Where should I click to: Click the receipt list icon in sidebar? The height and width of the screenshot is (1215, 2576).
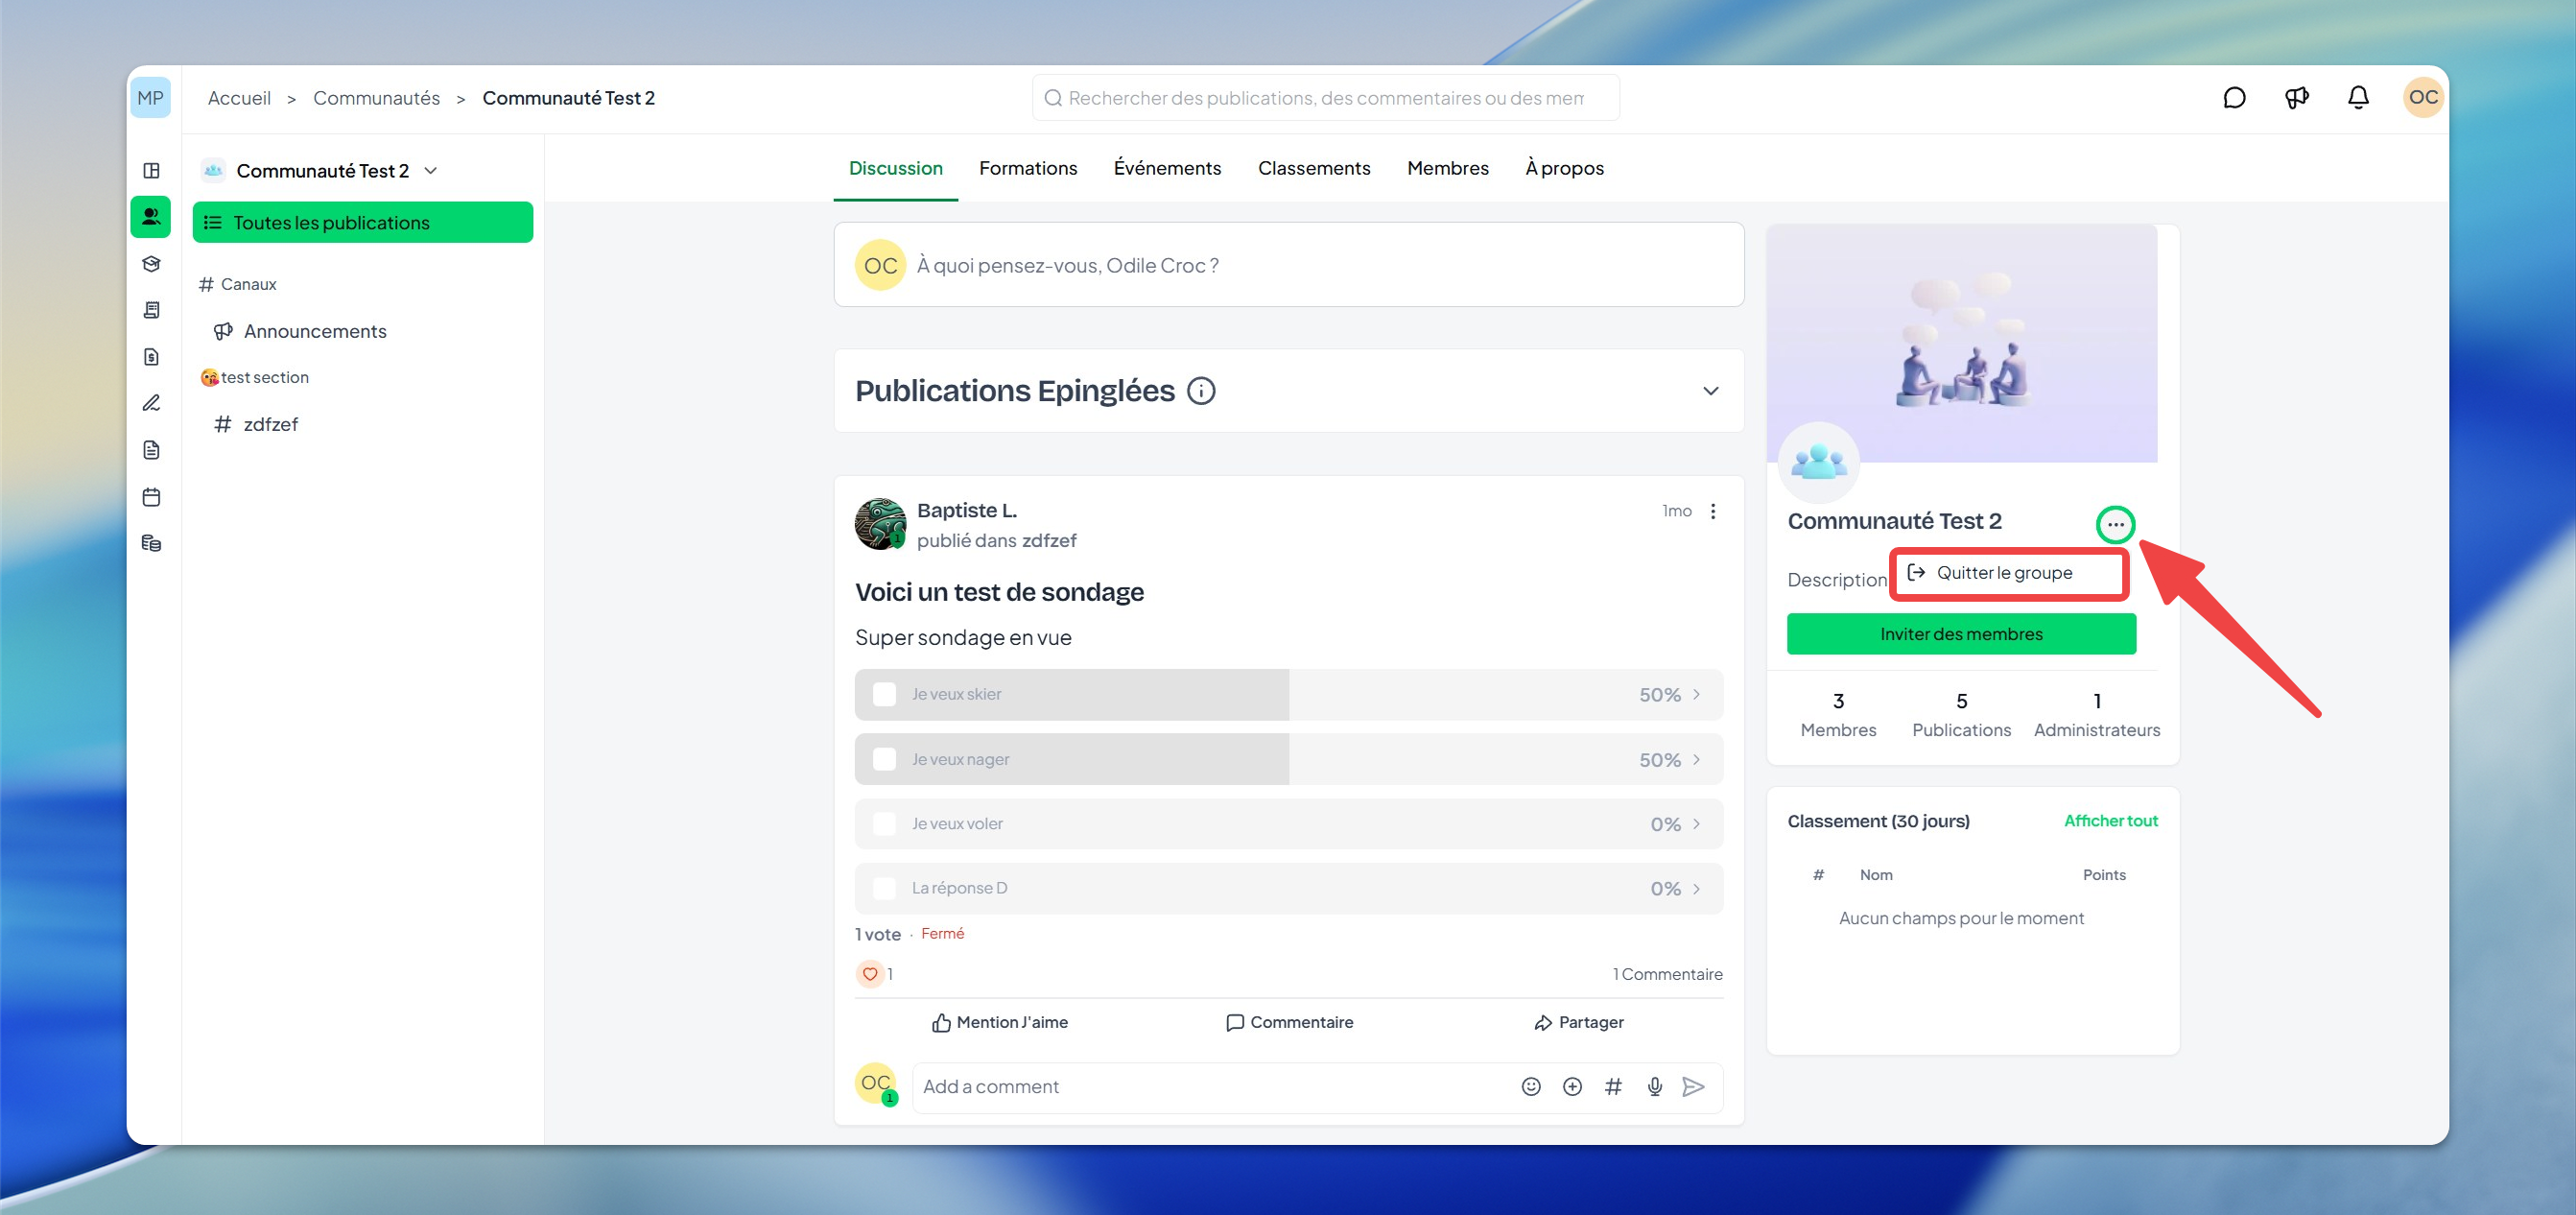(151, 310)
